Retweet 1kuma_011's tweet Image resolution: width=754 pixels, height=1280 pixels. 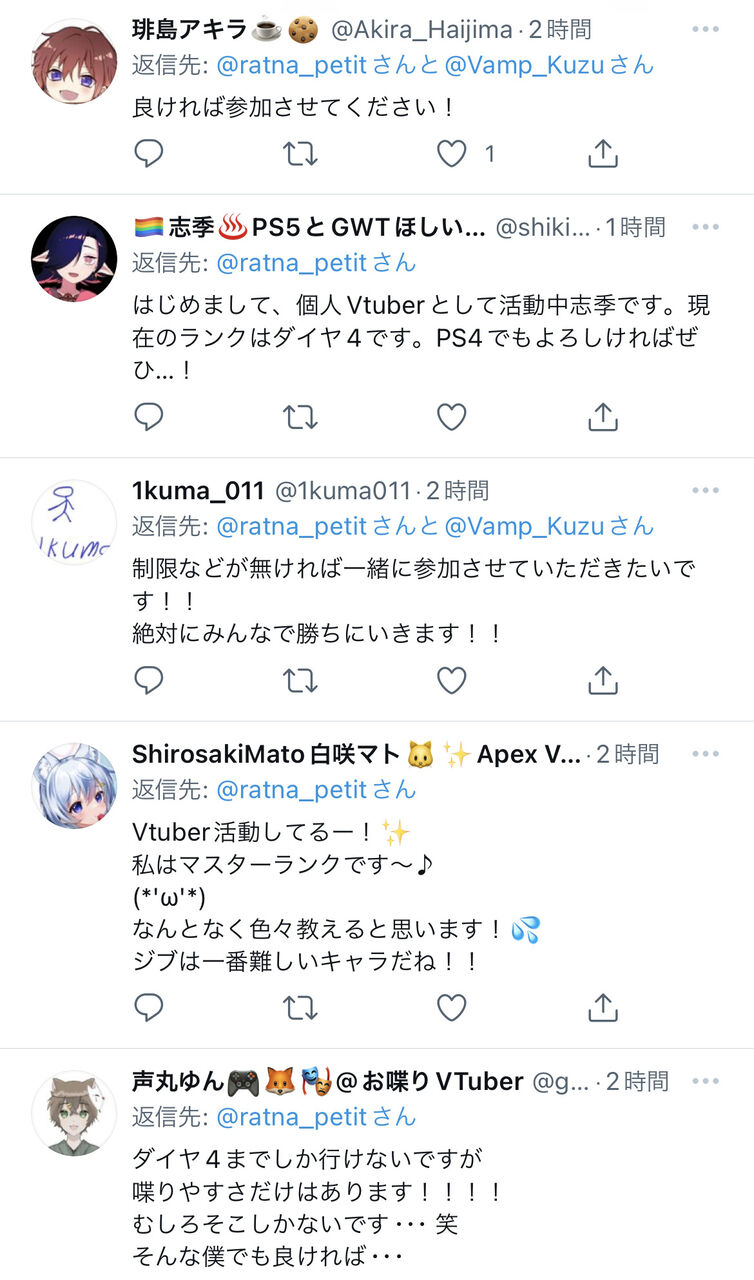pos(300,681)
